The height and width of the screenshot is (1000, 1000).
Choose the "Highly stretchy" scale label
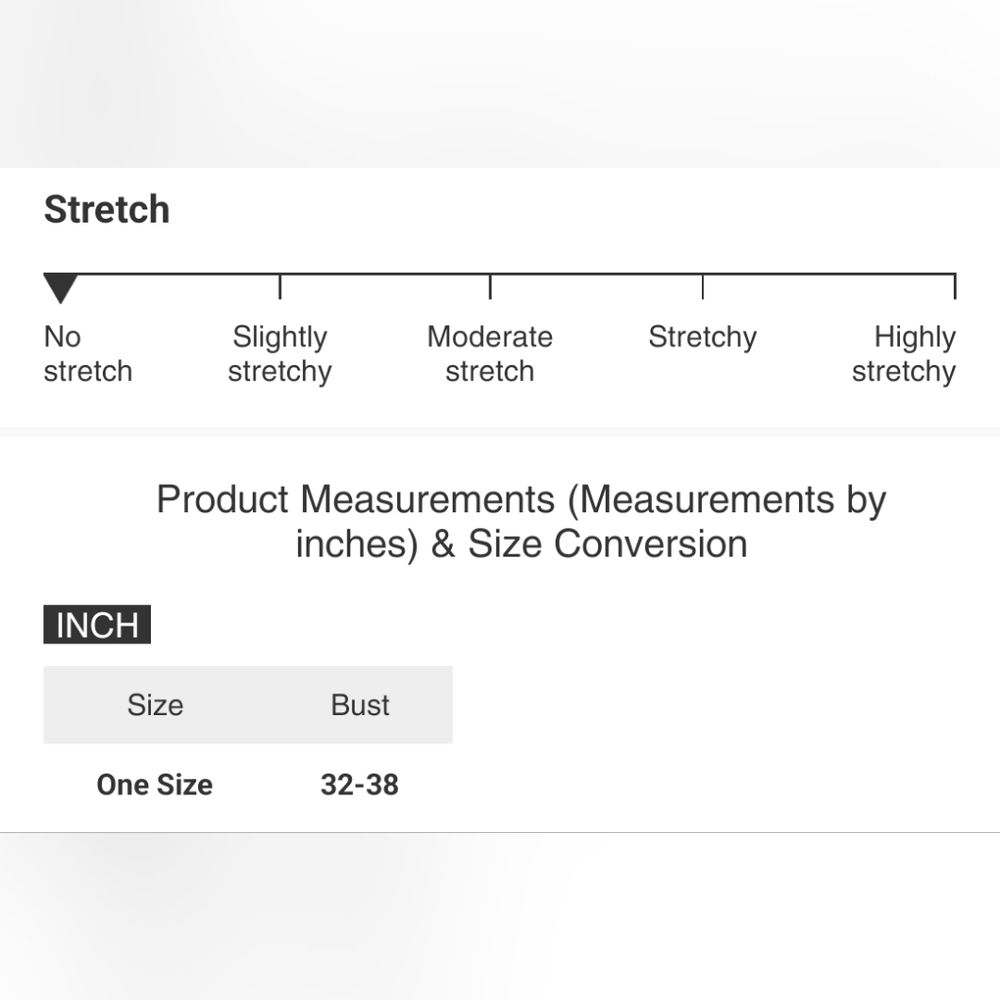pyautogui.click(x=904, y=354)
